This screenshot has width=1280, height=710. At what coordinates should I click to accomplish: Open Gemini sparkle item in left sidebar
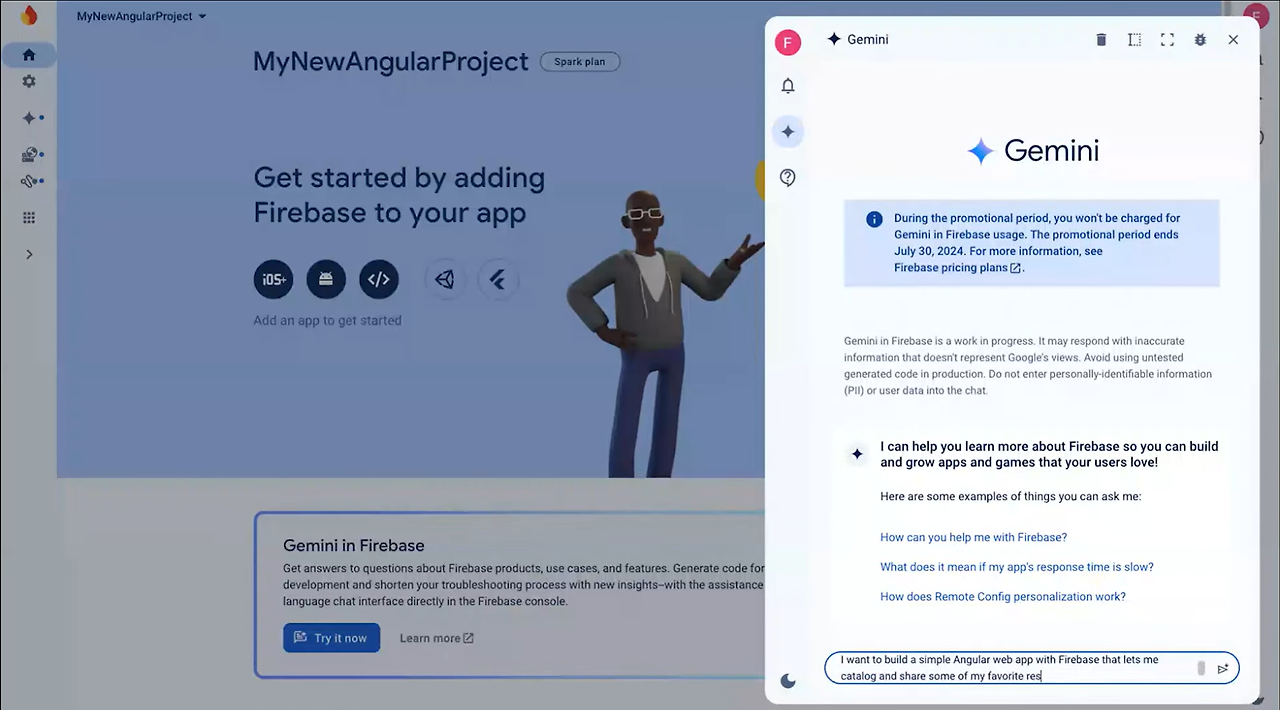click(30, 118)
